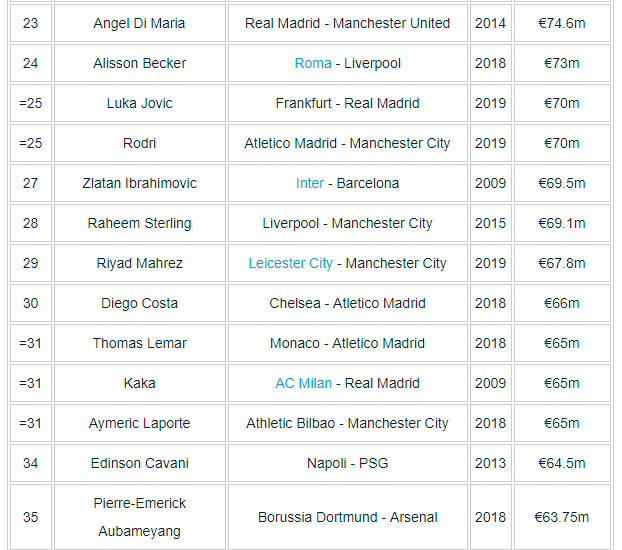Click the Thomas Lemar player cell
Viewport: 622px width, 550px height.
point(139,343)
